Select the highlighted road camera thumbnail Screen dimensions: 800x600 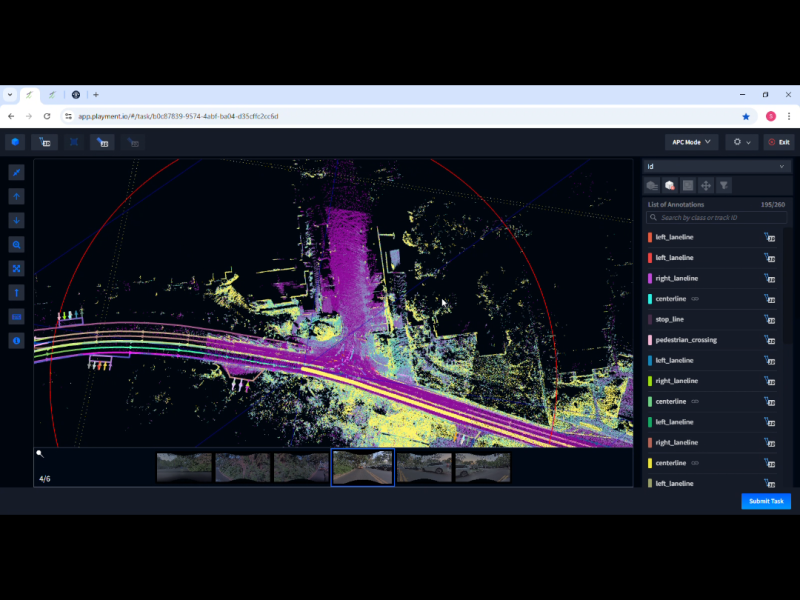[363, 467]
